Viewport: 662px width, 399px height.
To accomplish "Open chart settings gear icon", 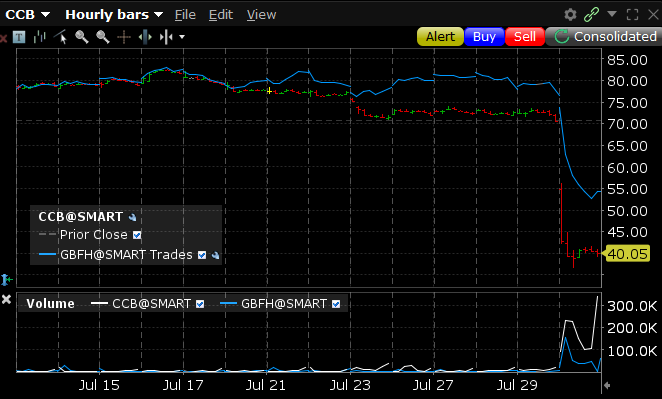I will [x=570, y=15].
